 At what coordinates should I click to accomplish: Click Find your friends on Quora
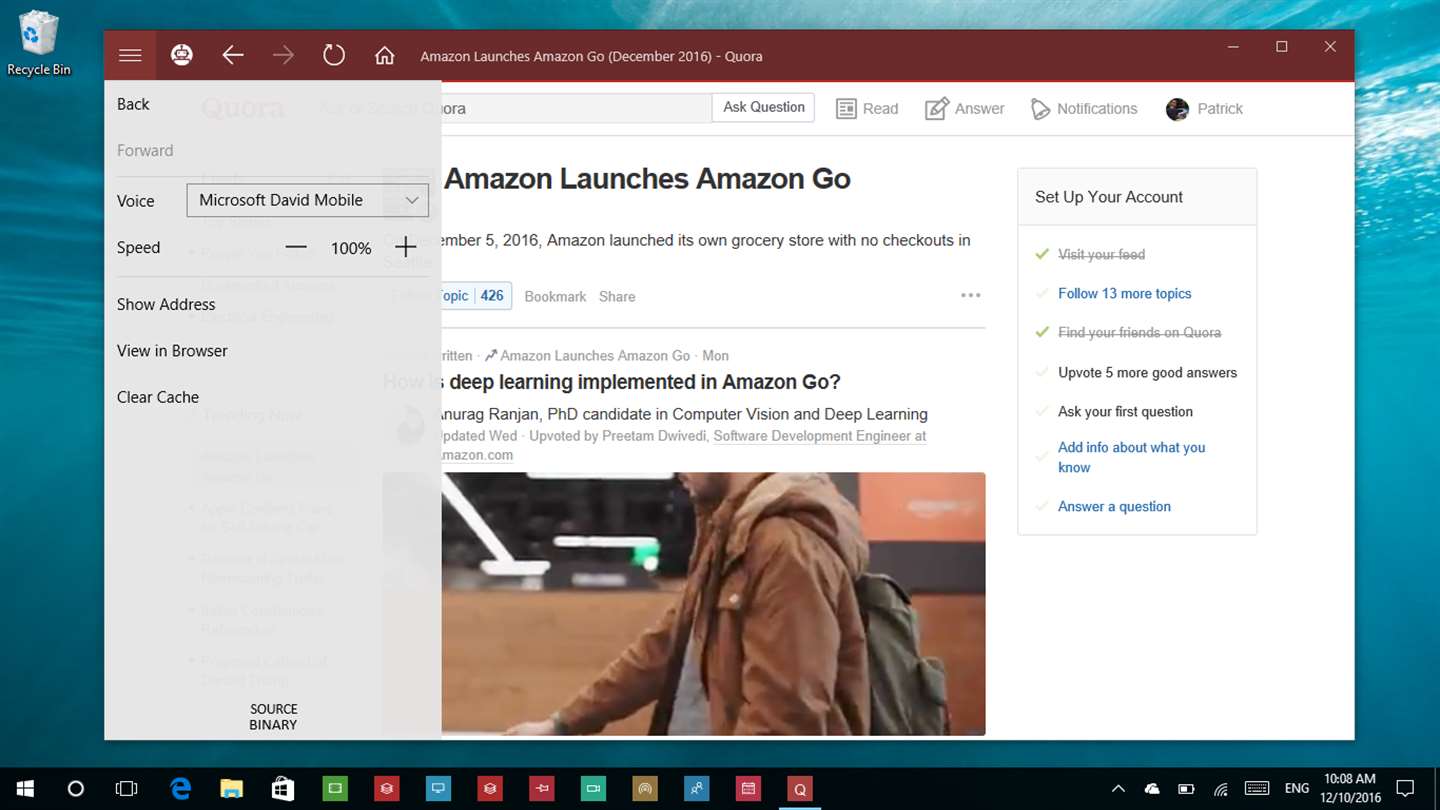[1140, 332]
